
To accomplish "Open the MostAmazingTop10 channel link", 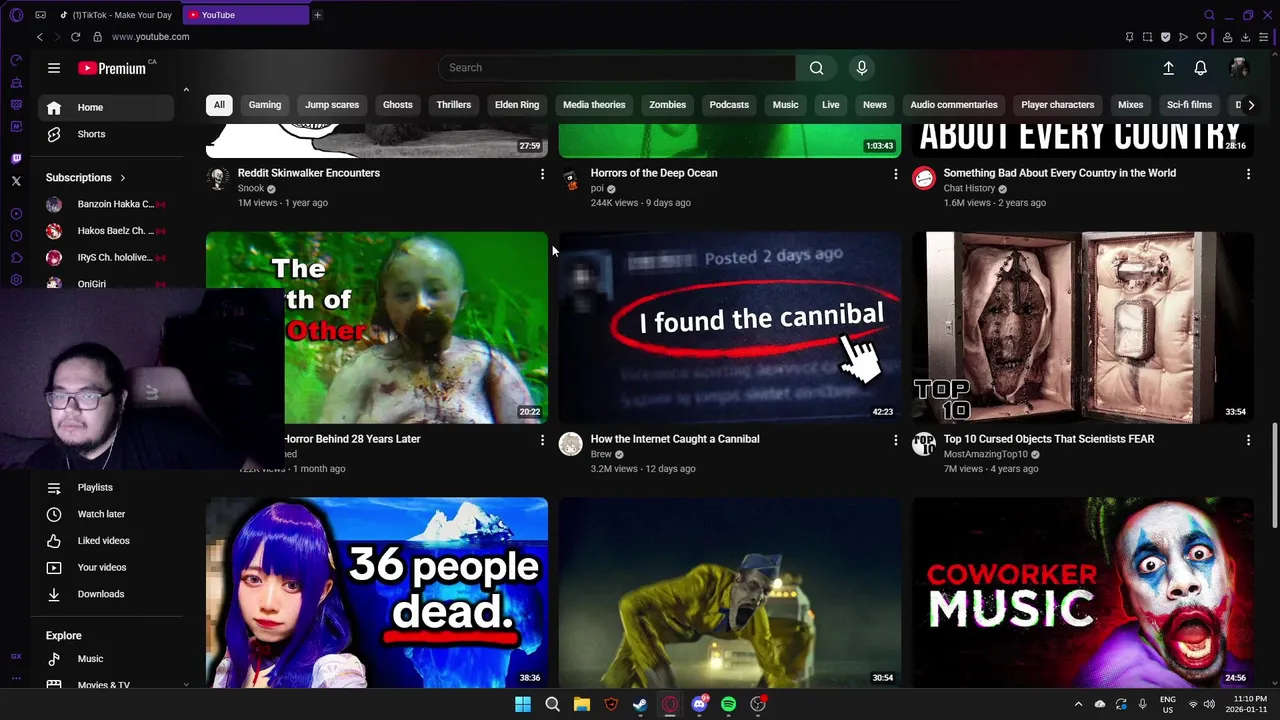I will [x=986, y=454].
